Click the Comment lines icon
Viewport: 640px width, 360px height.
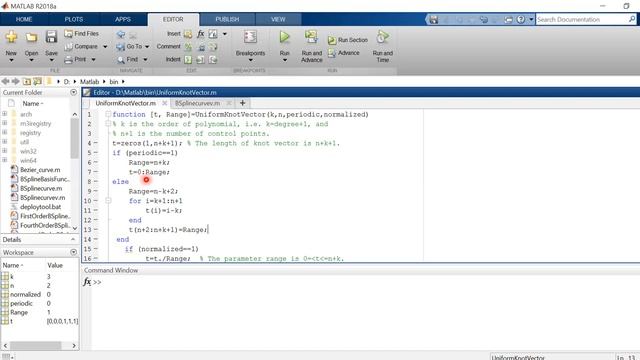pyautogui.click(x=188, y=47)
